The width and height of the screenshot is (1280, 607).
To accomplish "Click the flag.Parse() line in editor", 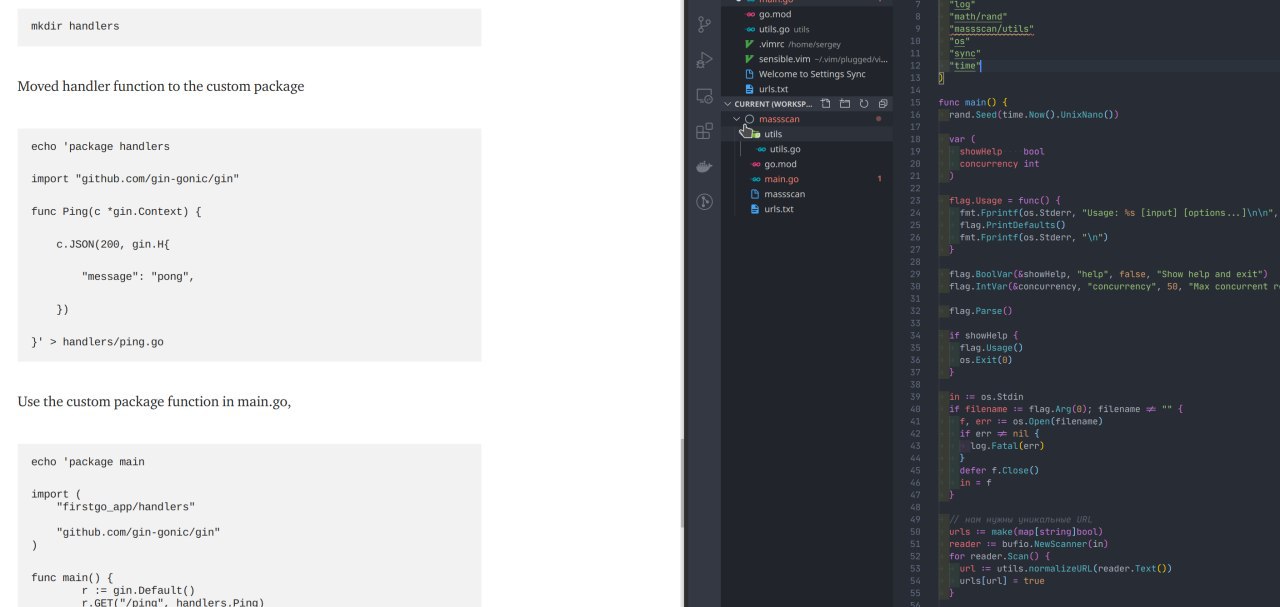I will [981, 311].
